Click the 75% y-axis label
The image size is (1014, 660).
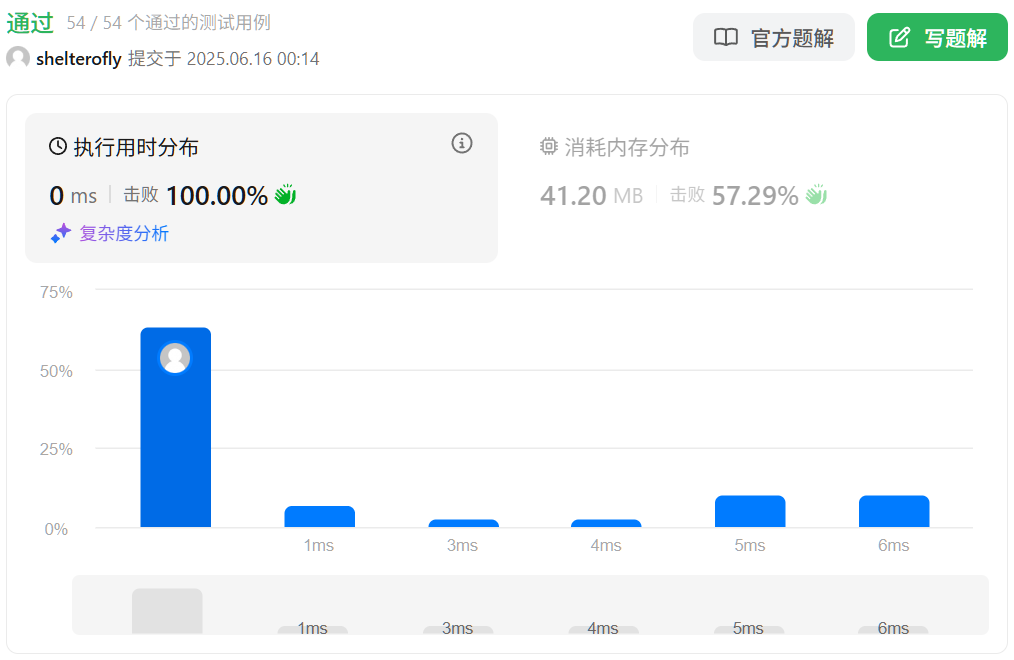(x=56, y=292)
